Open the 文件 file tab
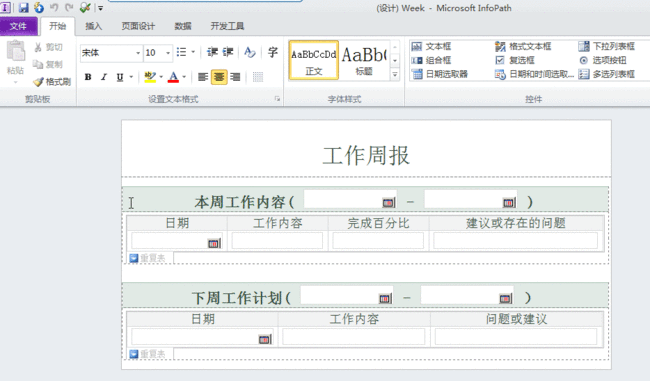The height and width of the screenshot is (381, 650). [x=18, y=26]
